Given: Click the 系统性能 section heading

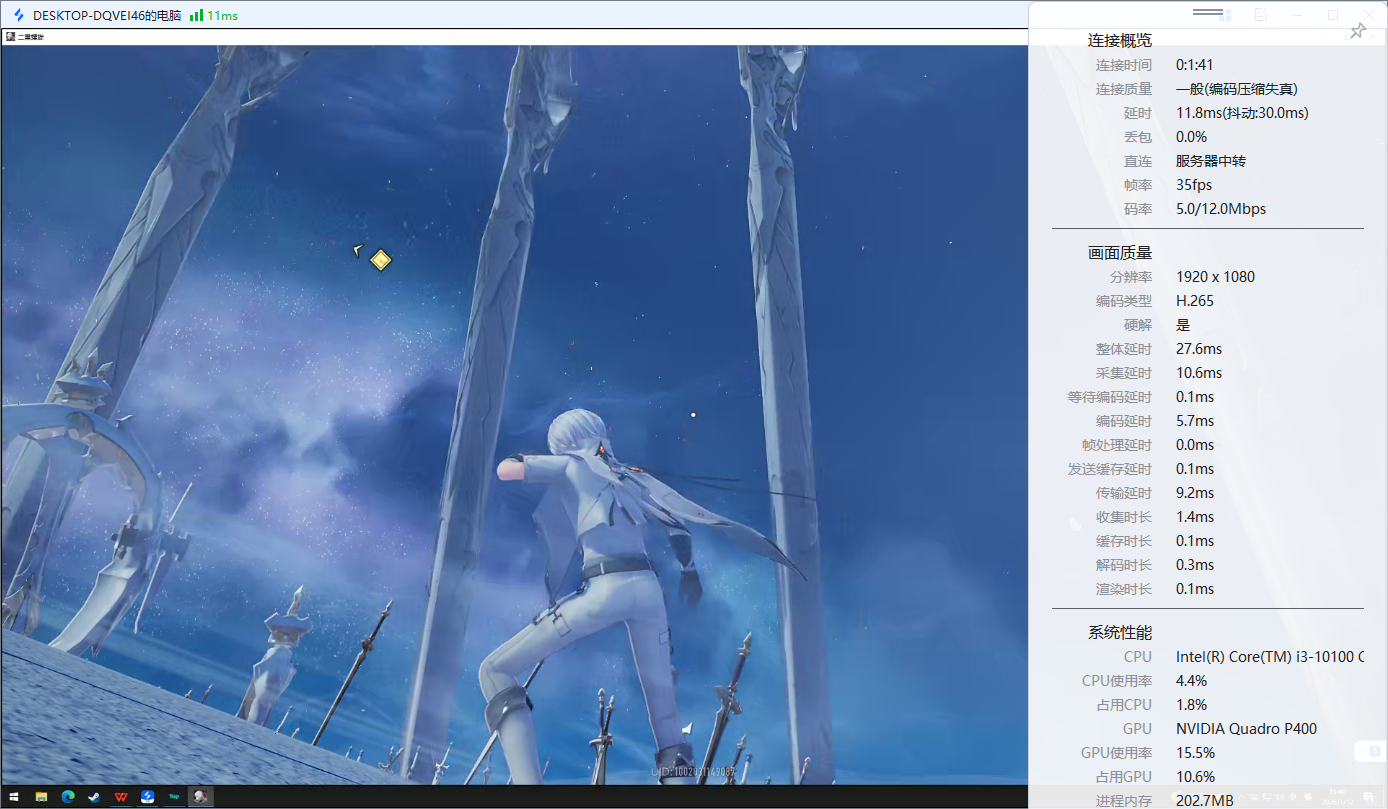Looking at the screenshot, I should tap(1120, 633).
